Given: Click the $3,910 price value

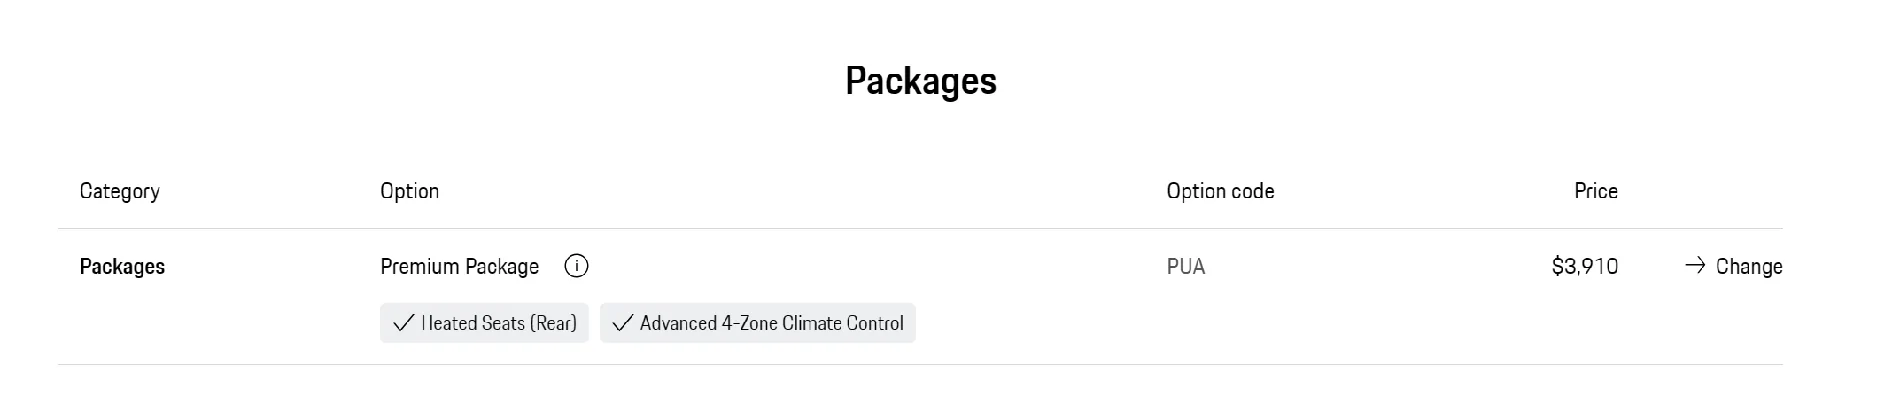Looking at the screenshot, I should click(1584, 267).
